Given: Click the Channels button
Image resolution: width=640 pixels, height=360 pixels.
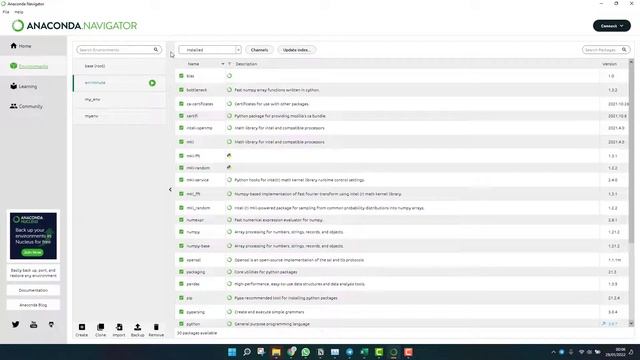Looking at the screenshot, I should click(x=259, y=50).
